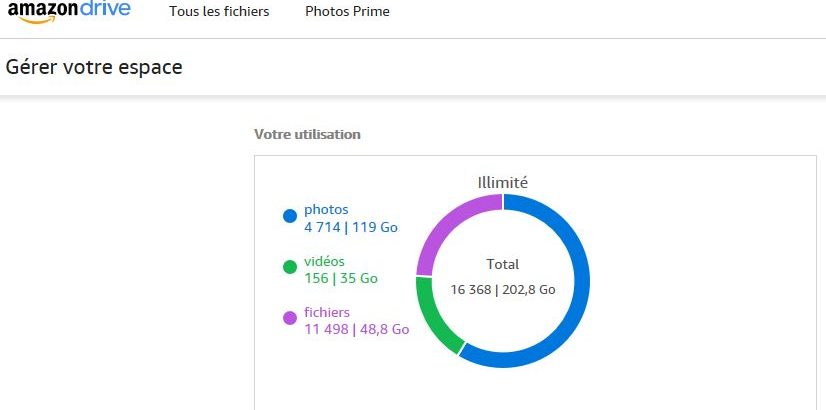Click the Total label inside the chart

point(503,265)
